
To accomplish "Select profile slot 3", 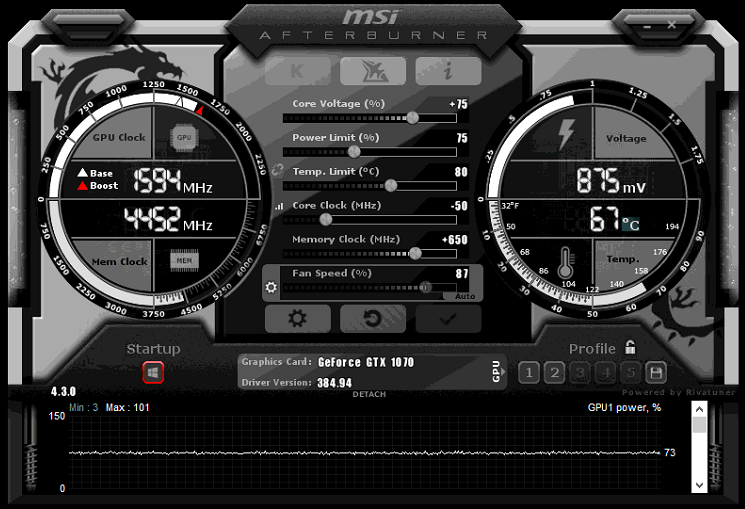I will coord(580,373).
